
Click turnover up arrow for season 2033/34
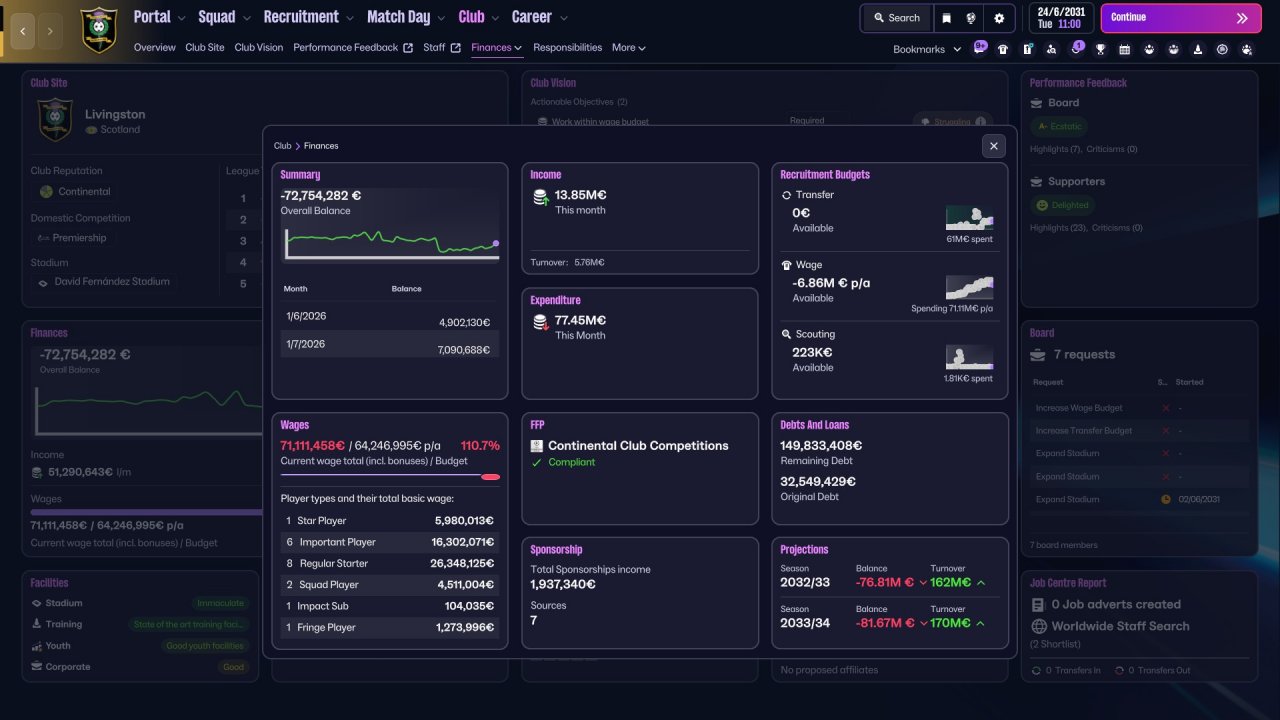[x=981, y=623]
